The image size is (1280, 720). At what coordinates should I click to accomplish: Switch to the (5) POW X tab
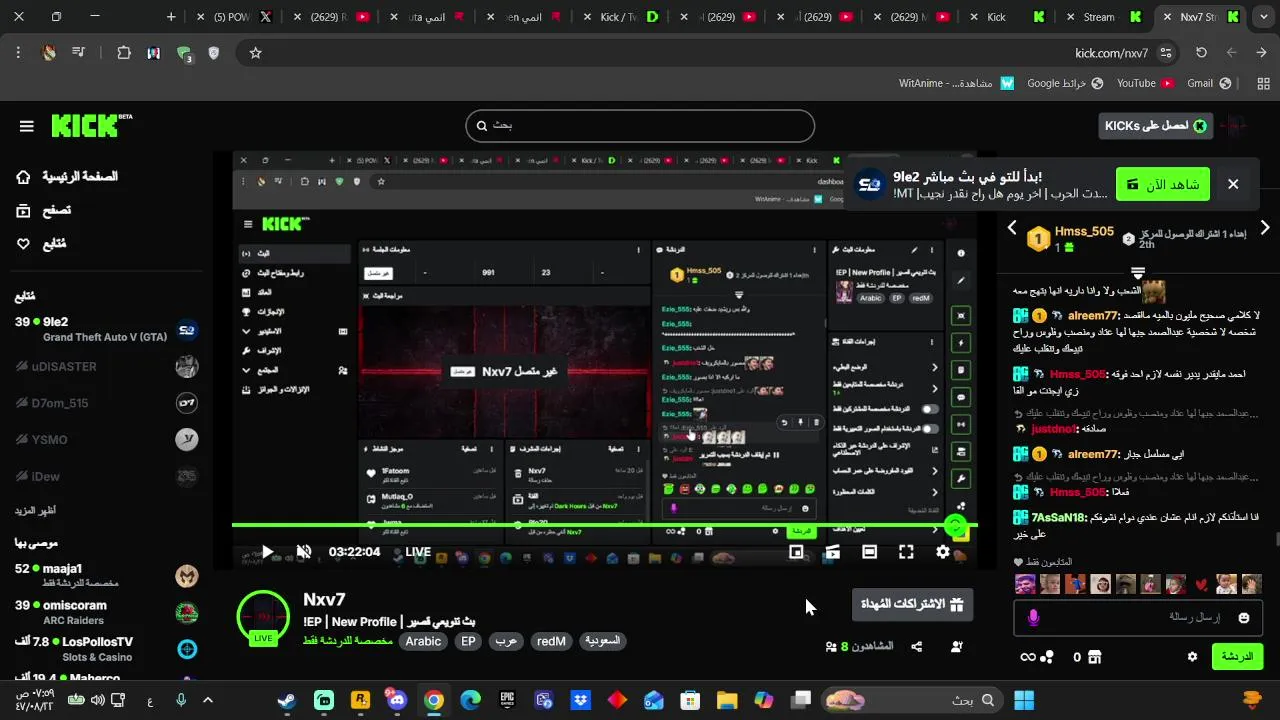coord(232,17)
